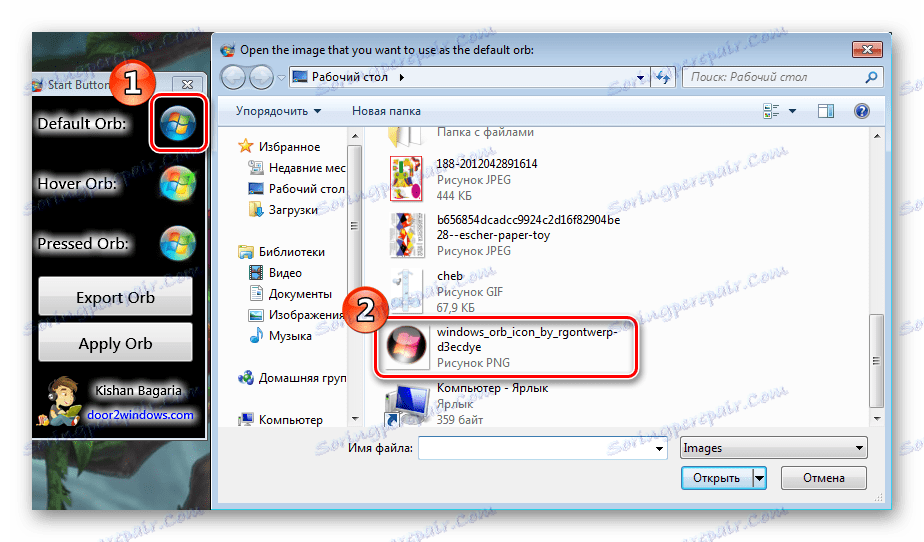The height and width of the screenshot is (542, 924).
Task: Click the Kishan Bagaria avatar picture
Action: click(x=61, y=402)
